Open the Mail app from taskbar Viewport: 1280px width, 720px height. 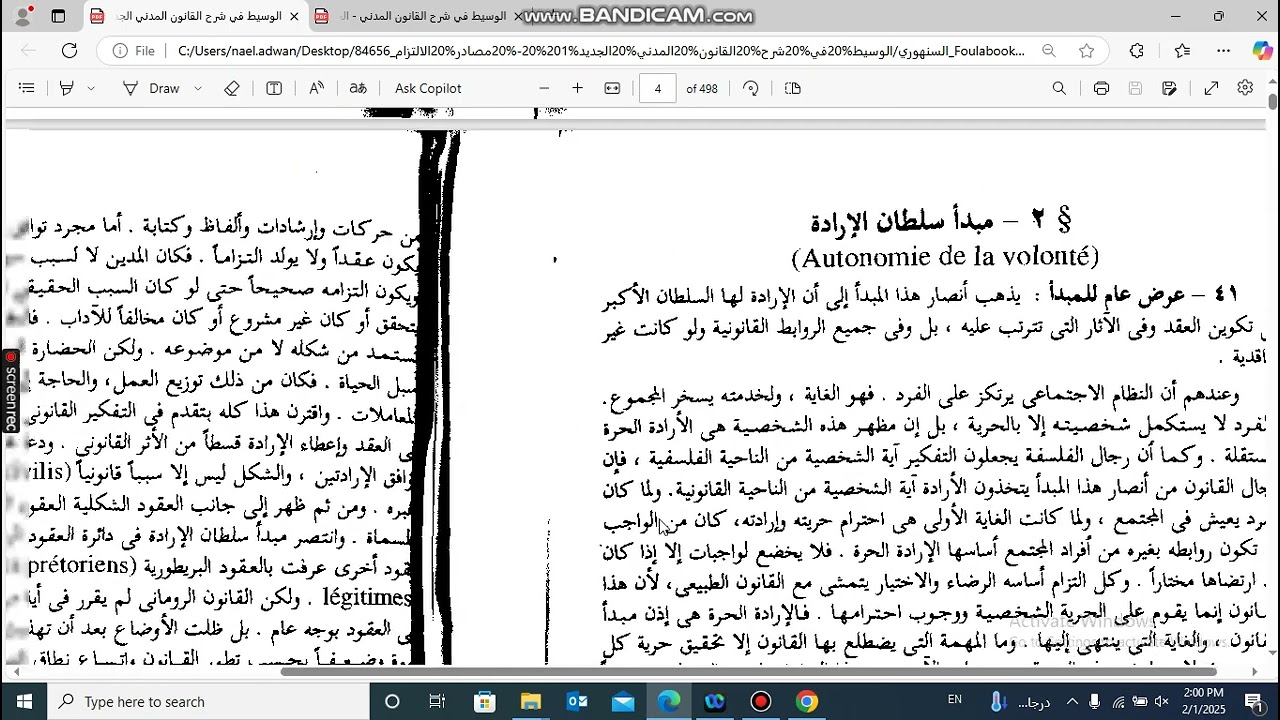click(623, 701)
